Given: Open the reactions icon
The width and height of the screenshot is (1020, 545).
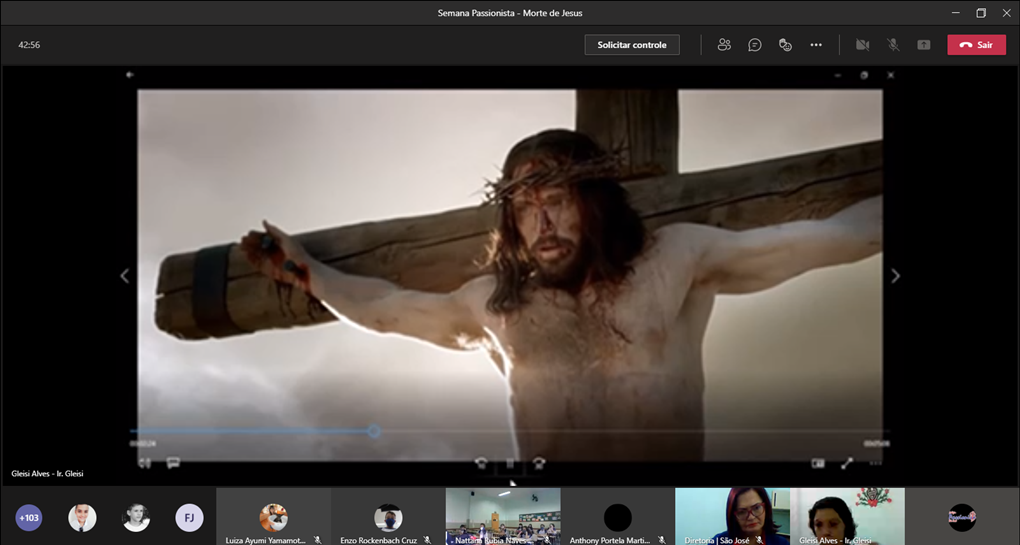Looking at the screenshot, I should point(785,45).
